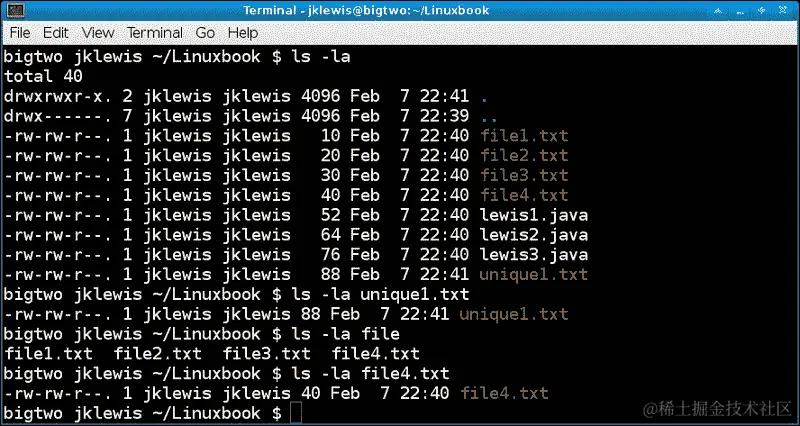Click the window title 'Terminal - jklewis@bigtwo:~/Linuxbook'
This screenshot has height=426, width=800.
[366, 10]
